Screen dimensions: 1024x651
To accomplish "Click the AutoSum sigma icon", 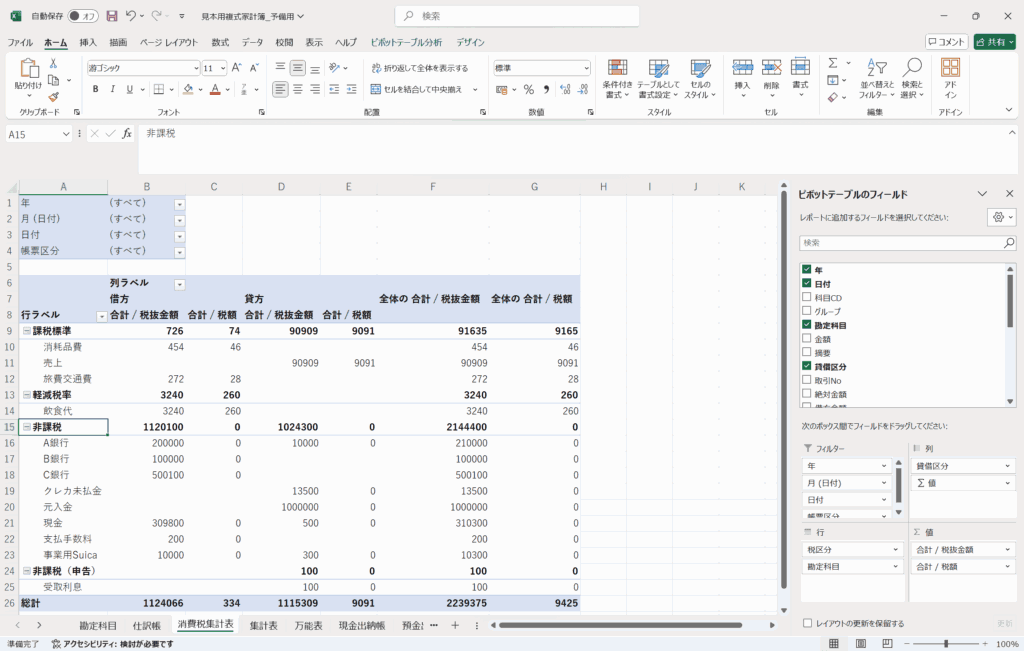I will pyautogui.click(x=833, y=63).
